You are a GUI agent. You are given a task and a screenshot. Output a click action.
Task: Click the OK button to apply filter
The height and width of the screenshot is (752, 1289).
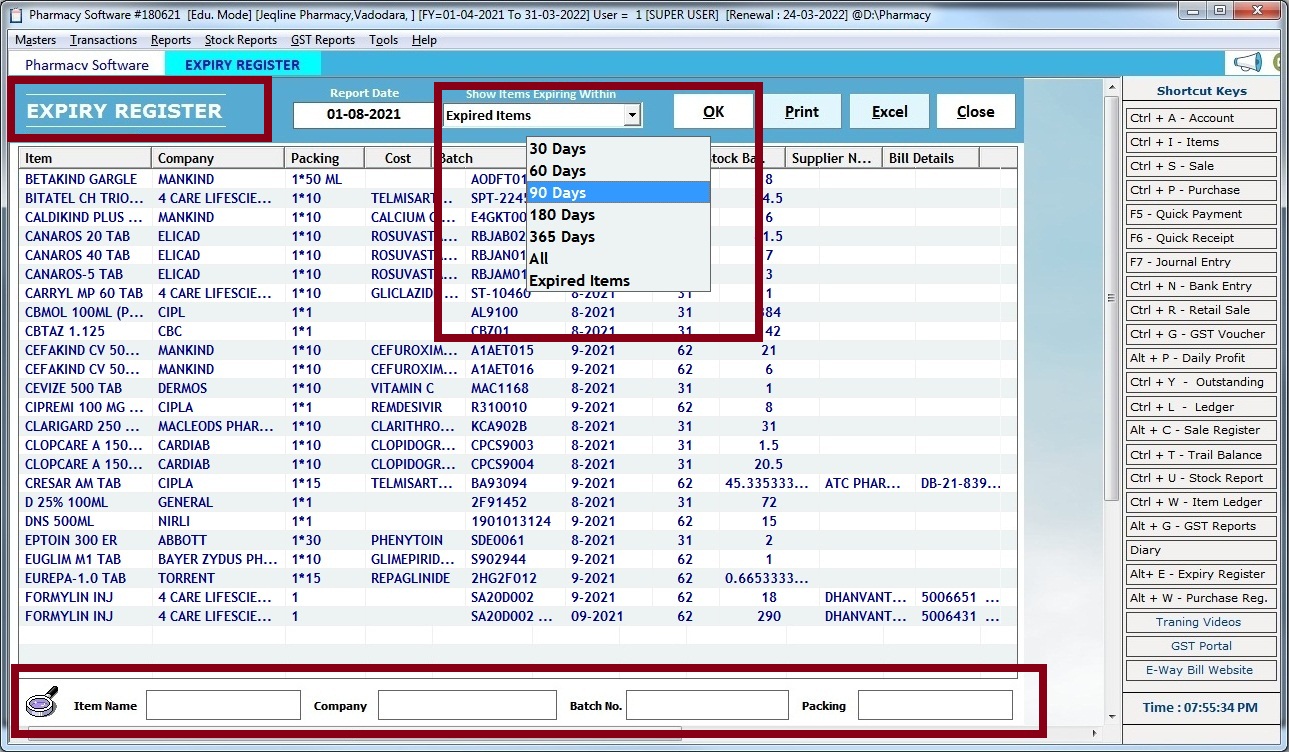tap(713, 111)
